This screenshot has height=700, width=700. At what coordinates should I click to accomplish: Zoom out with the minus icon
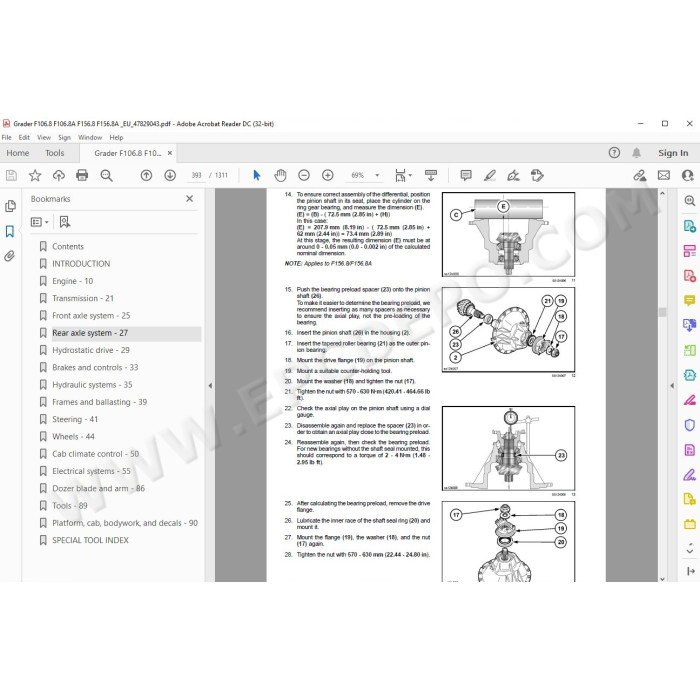304,175
